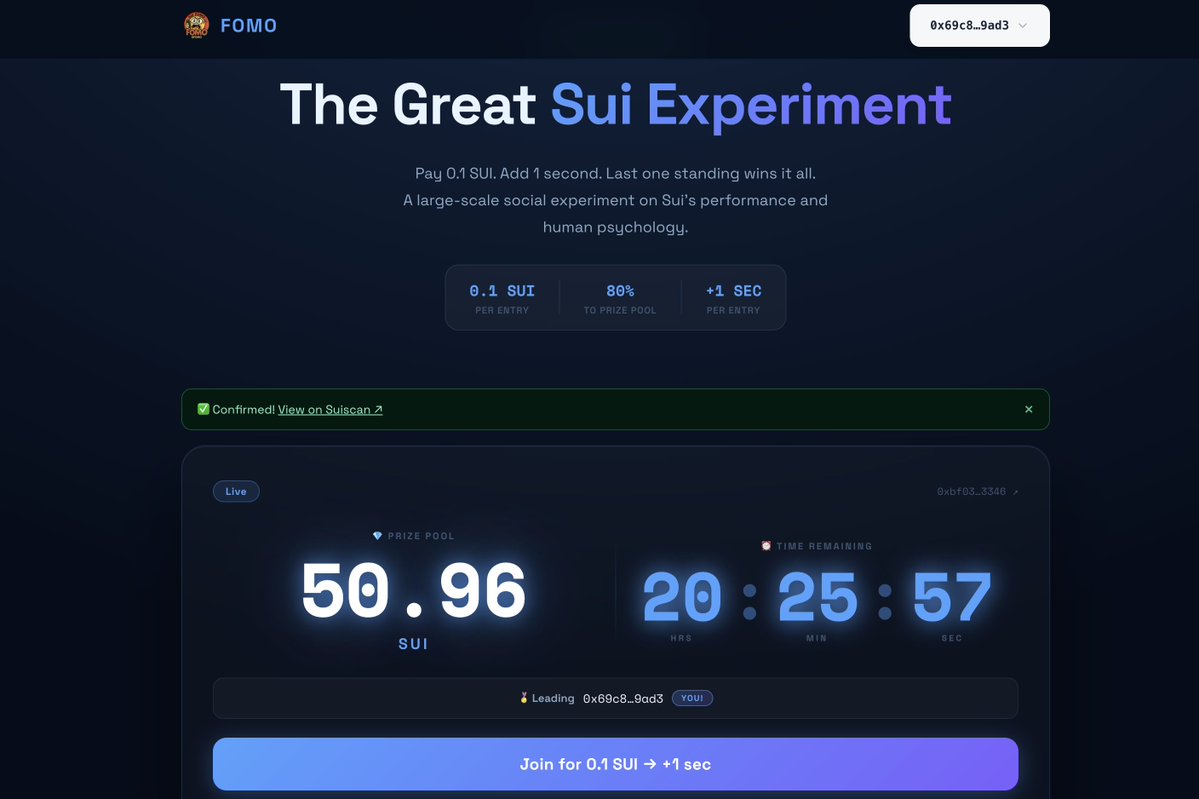Viewport: 1199px width, 799px height.
Task: Click the PRIZE POOL label
Action: (x=421, y=536)
